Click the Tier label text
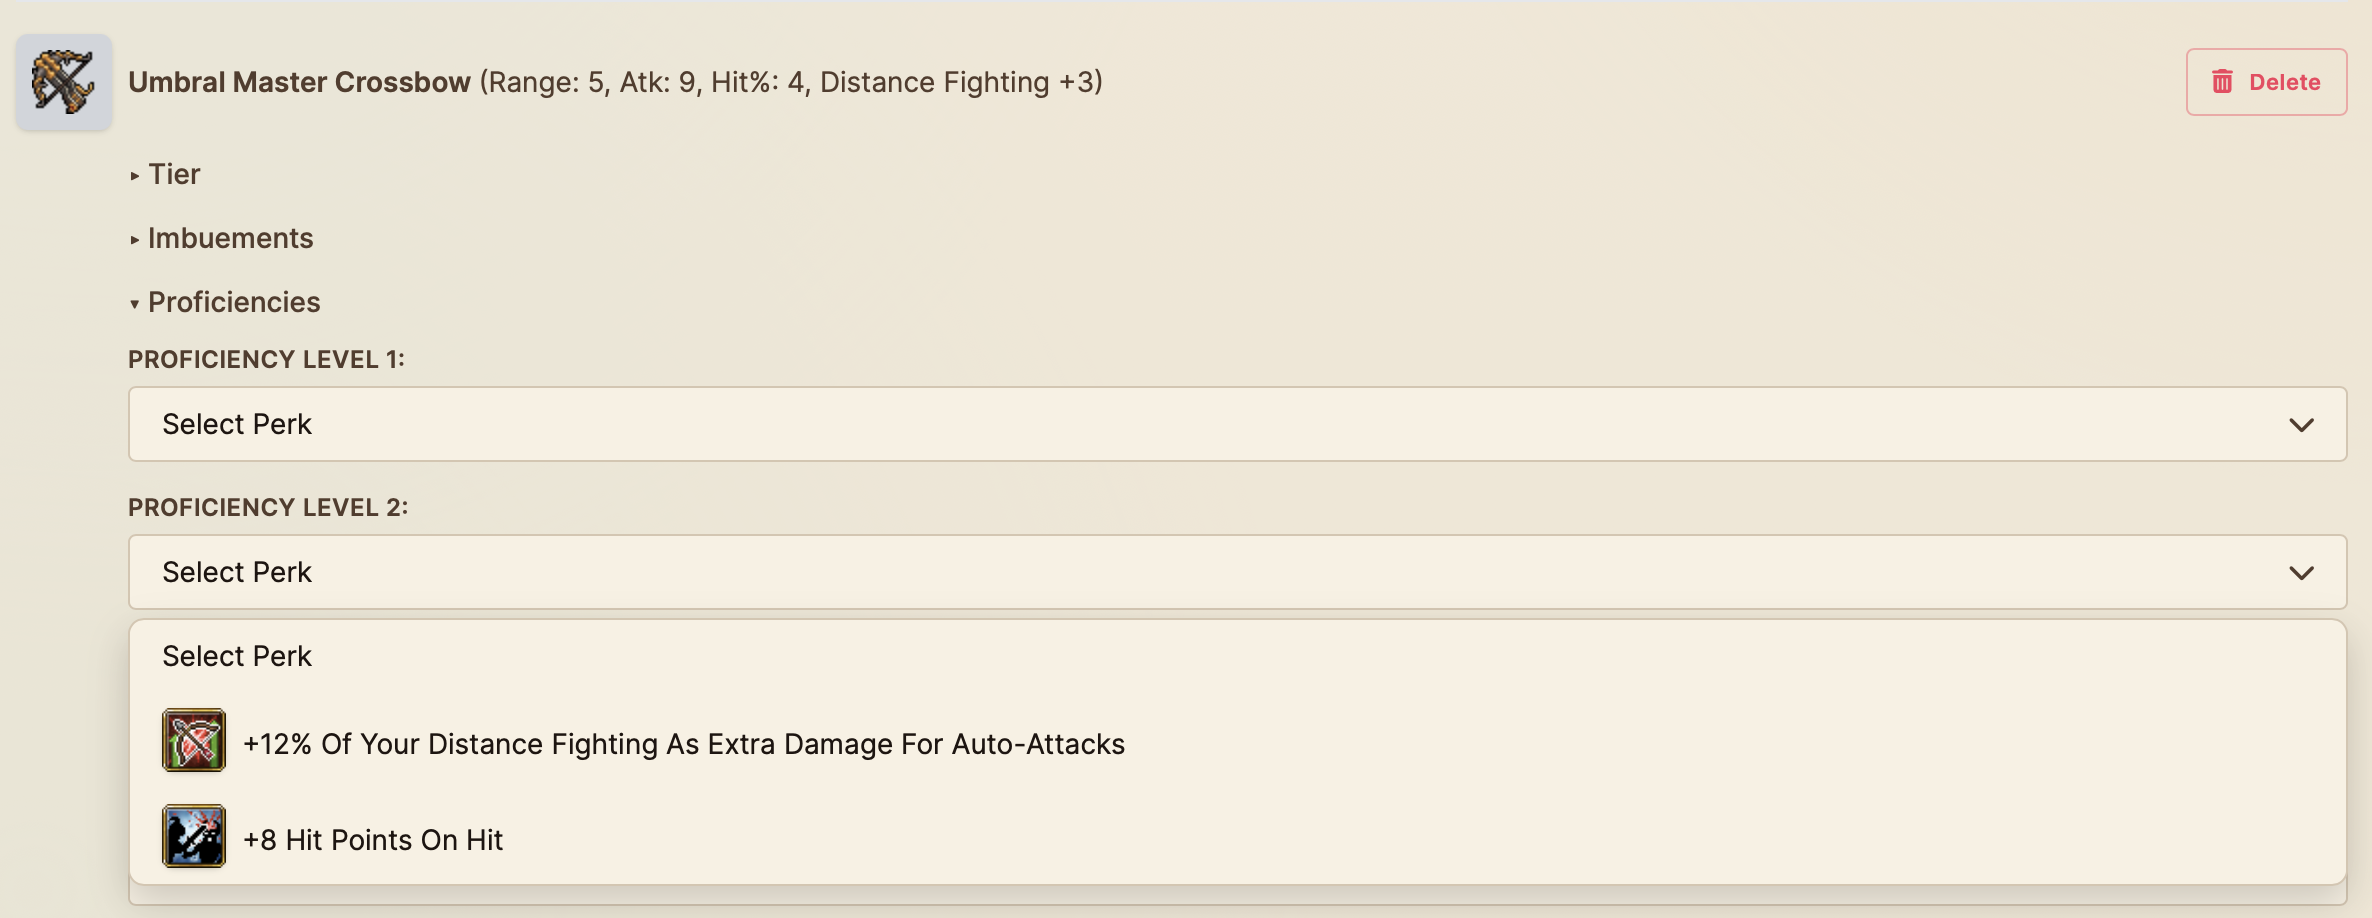 coord(175,174)
